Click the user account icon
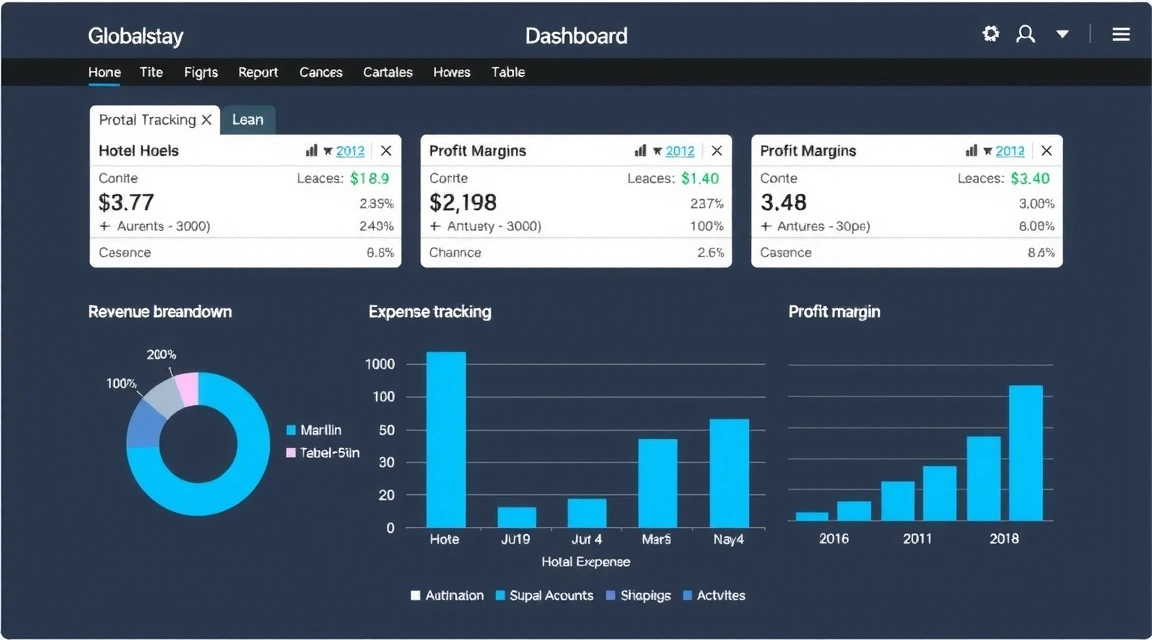The image size is (1152, 640). coord(1025,33)
